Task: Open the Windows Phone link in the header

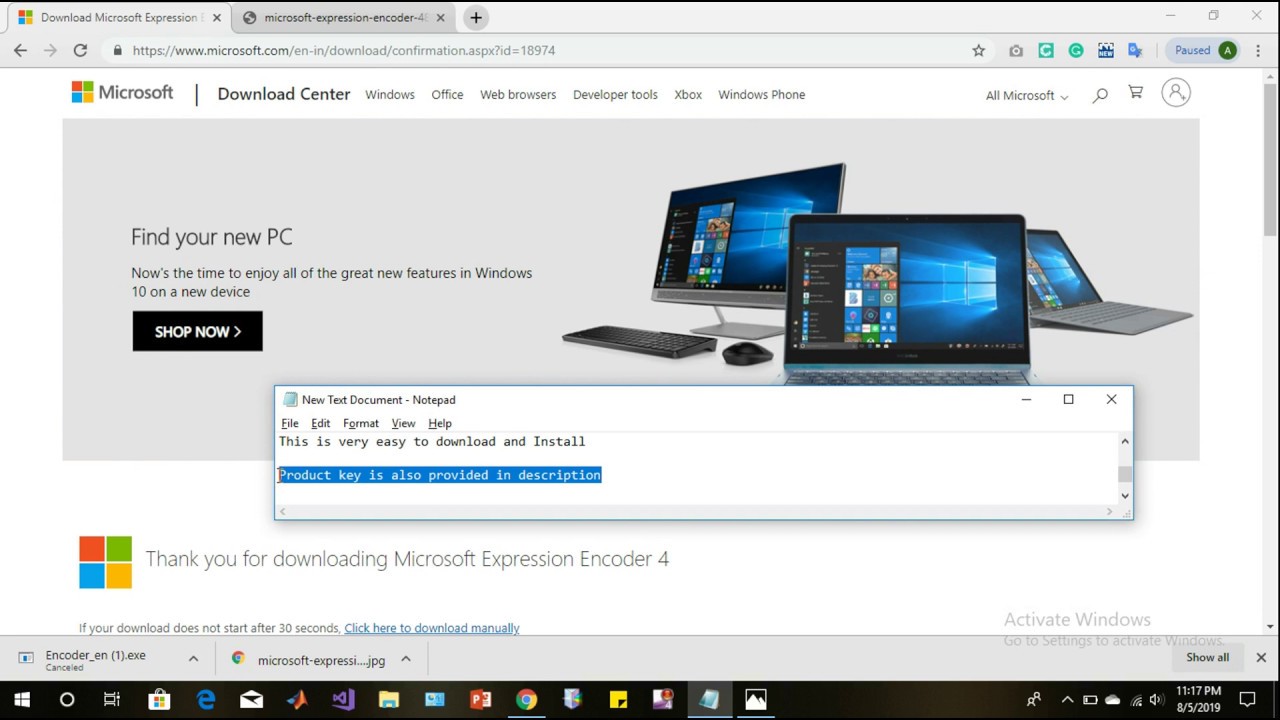Action: click(x=761, y=94)
